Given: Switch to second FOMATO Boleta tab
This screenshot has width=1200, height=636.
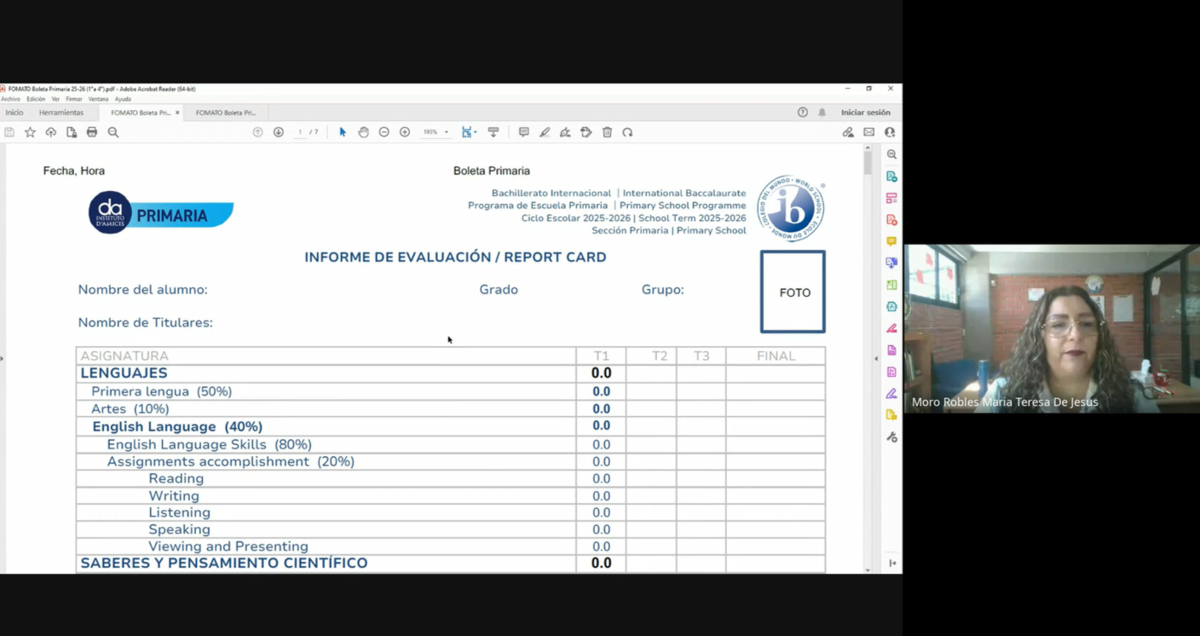Looking at the screenshot, I should tap(225, 113).
